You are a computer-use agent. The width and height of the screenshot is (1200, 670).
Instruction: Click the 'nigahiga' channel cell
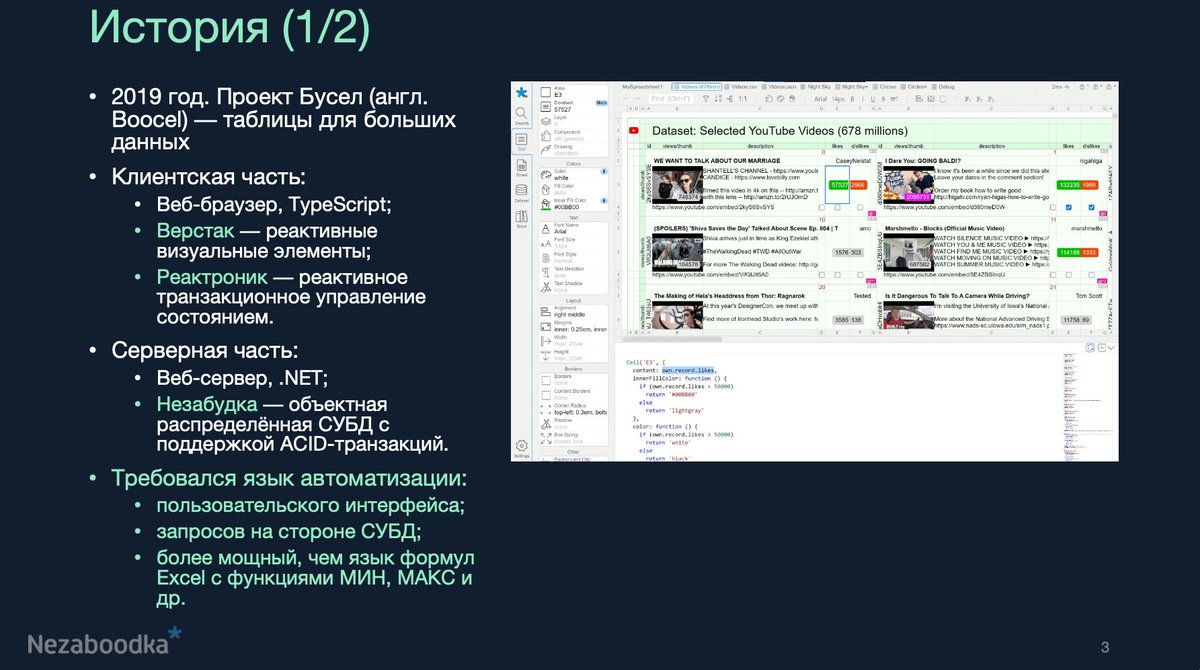pyautogui.click(x=1091, y=161)
